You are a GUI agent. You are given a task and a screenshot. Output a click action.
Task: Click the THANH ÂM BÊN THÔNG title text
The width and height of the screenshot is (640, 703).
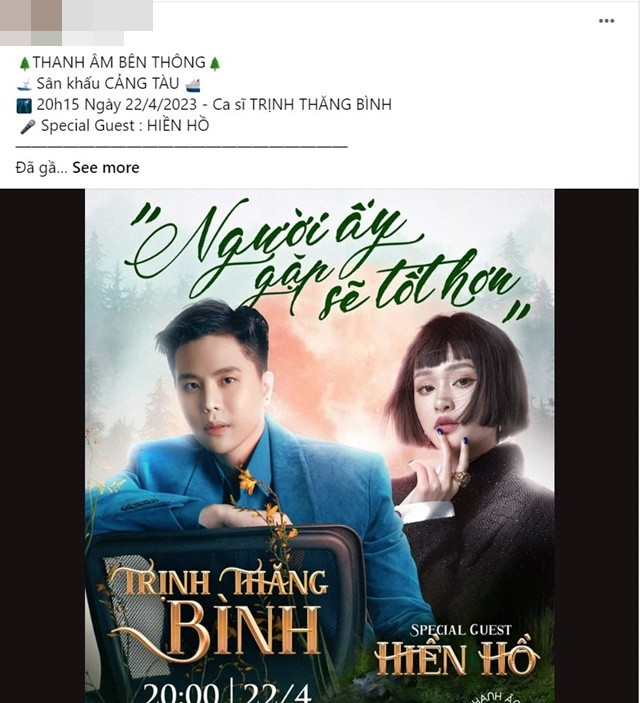pyautogui.click(x=119, y=63)
